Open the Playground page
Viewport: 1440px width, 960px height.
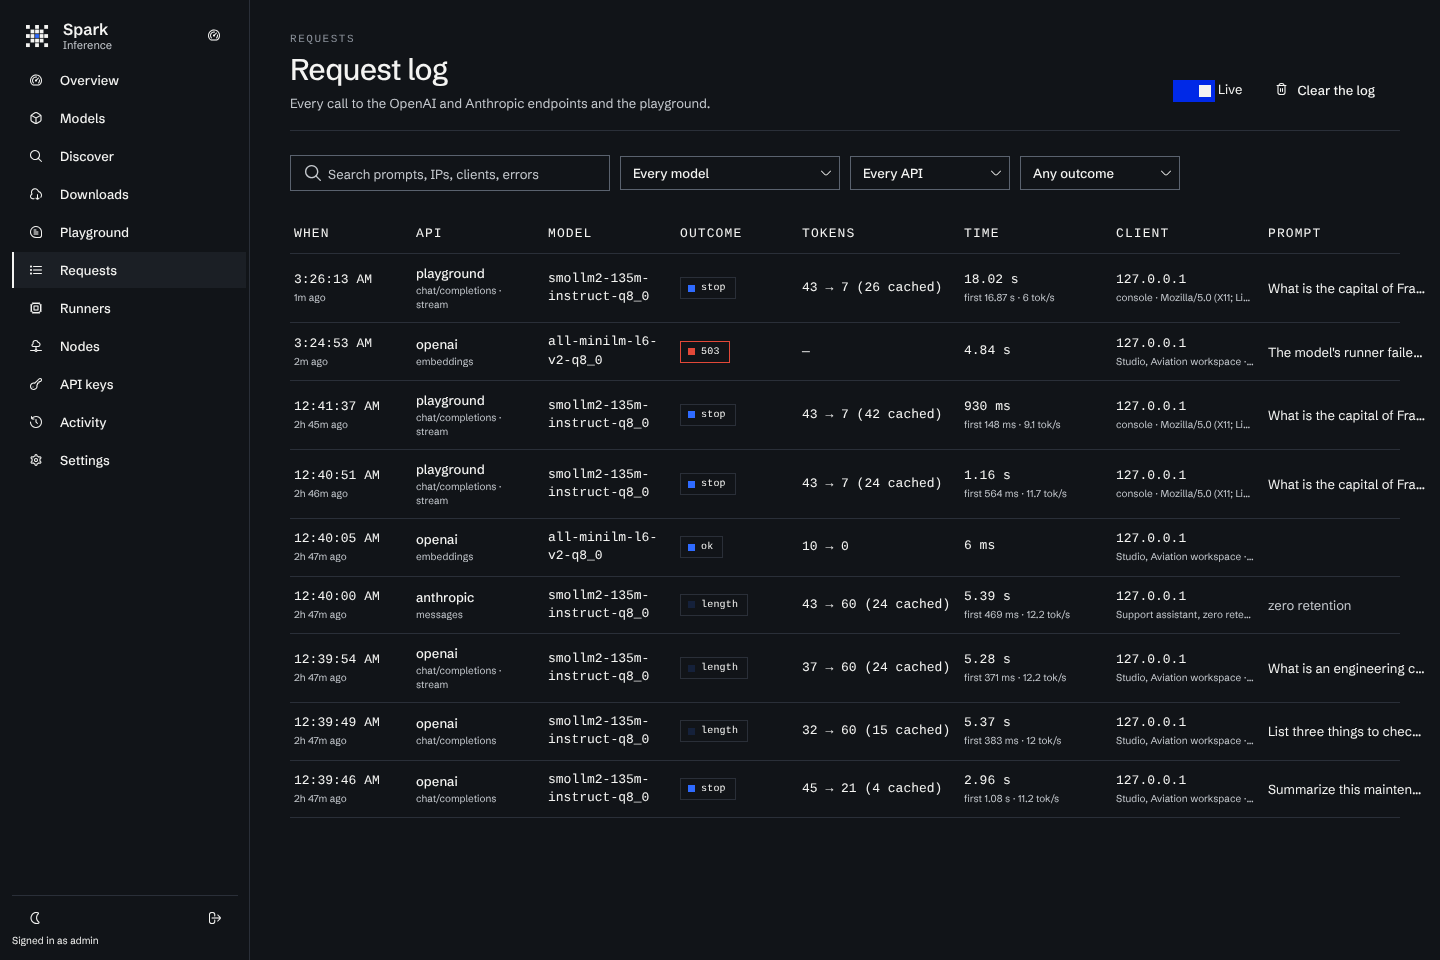pos(129,232)
